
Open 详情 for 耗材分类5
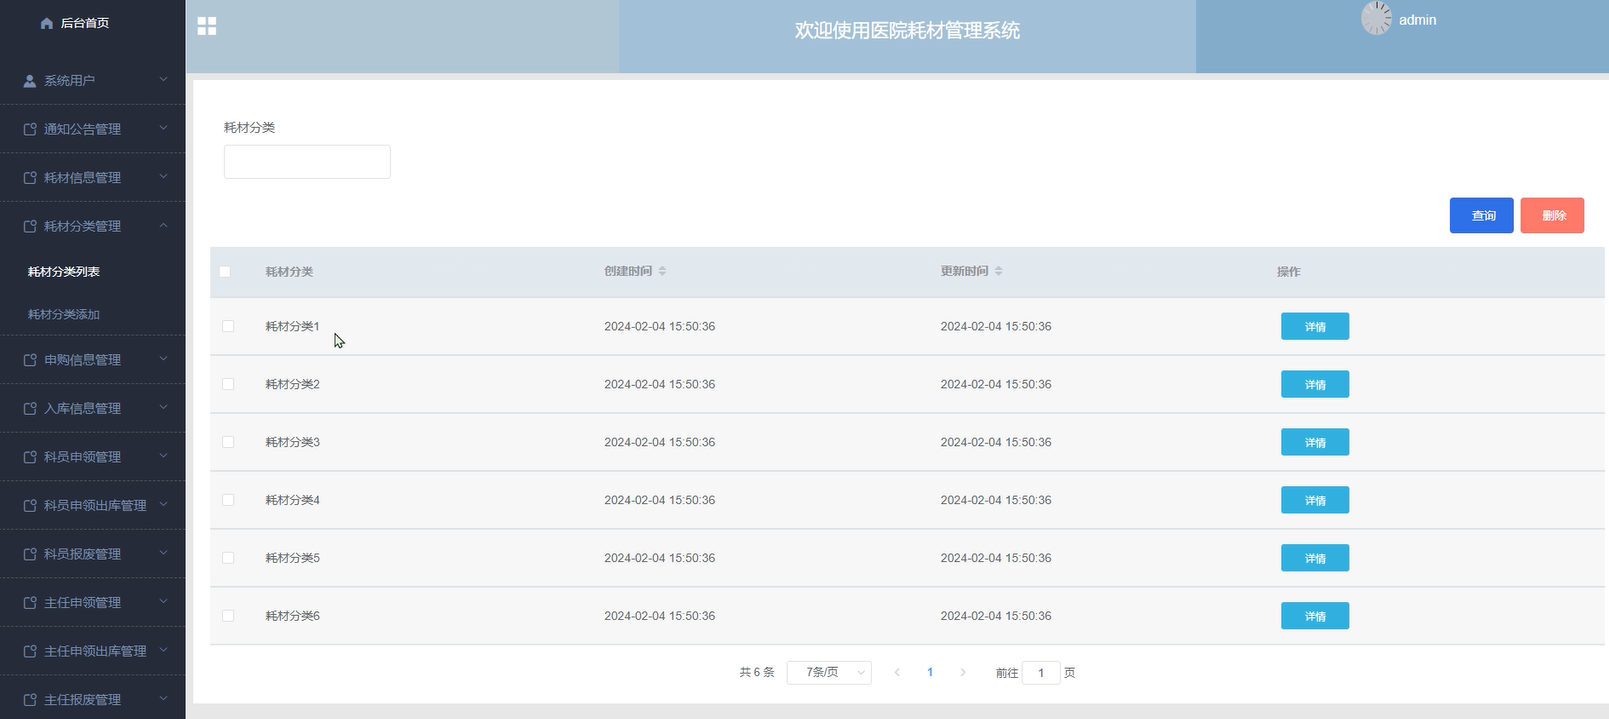(x=1315, y=559)
